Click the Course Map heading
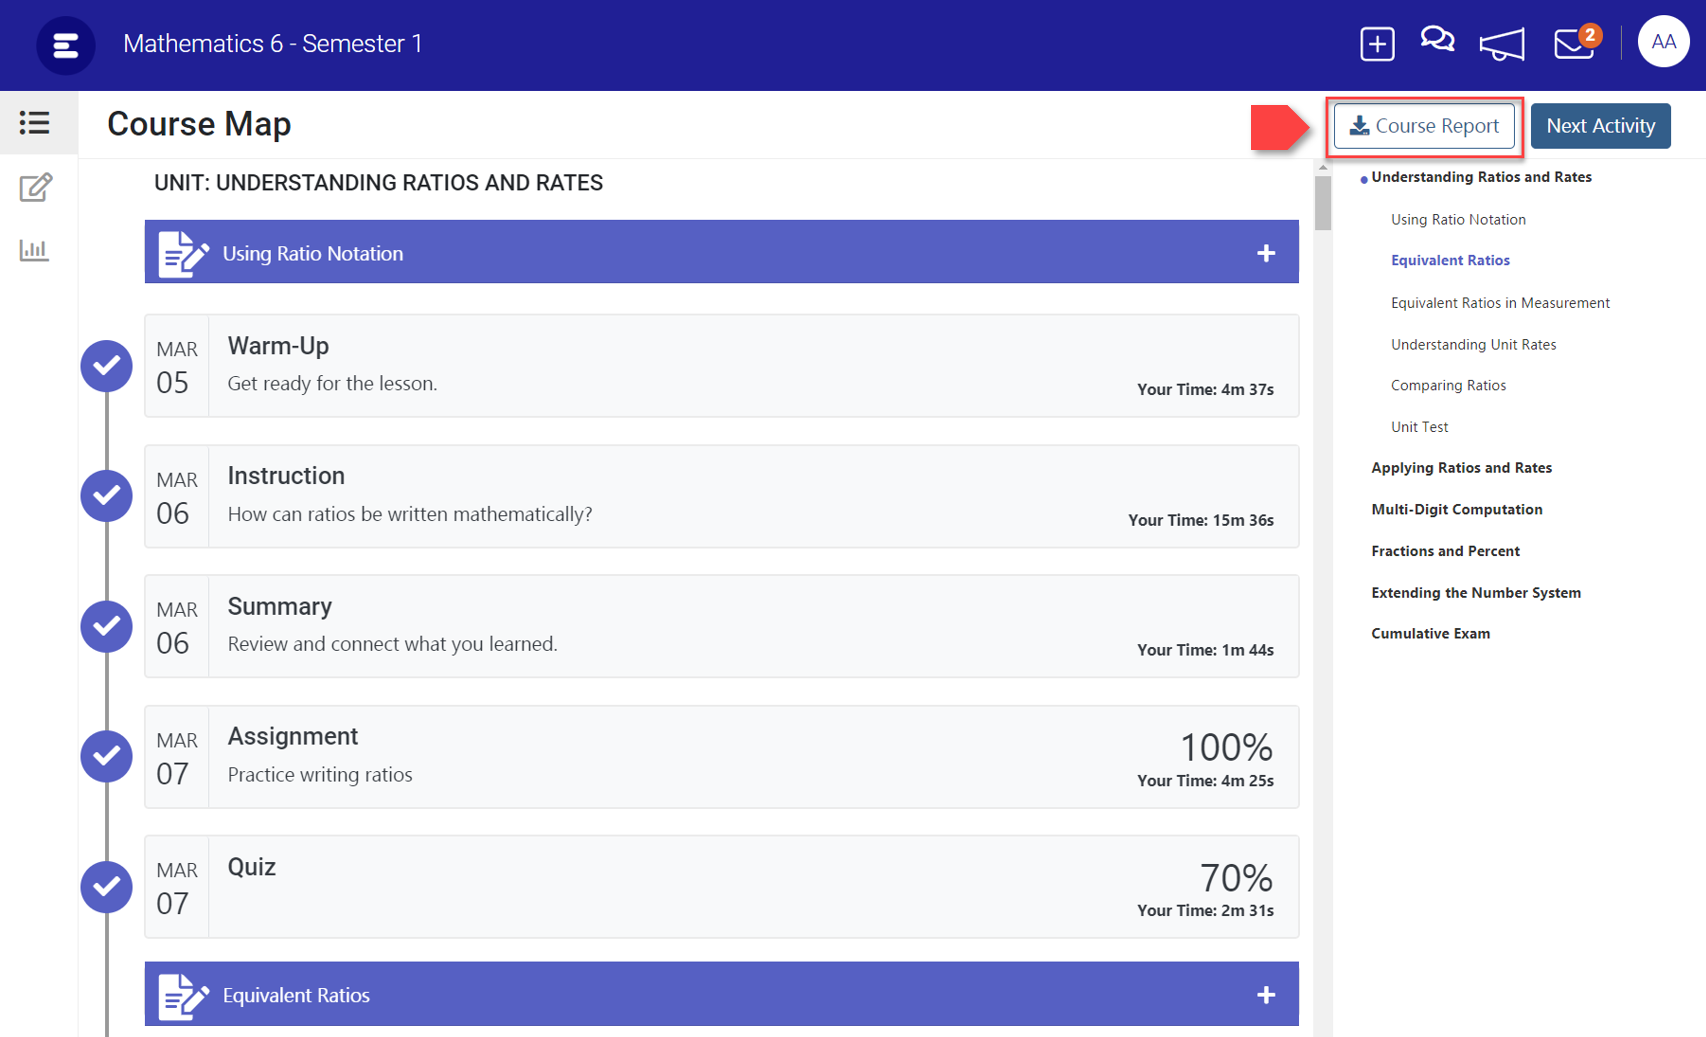Image resolution: width=1706 pixels, height=1037 pixels. point(199,124)
